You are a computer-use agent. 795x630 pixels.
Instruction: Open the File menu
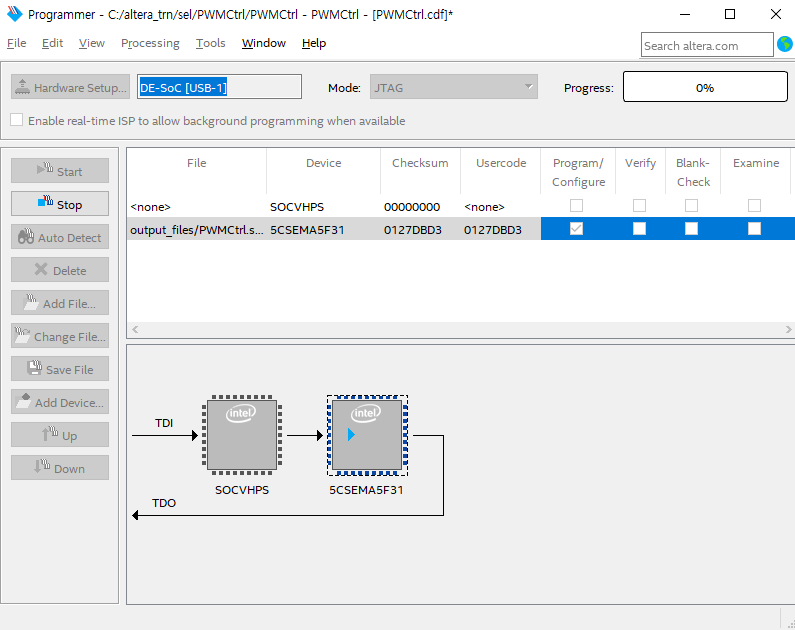point(16,43)
